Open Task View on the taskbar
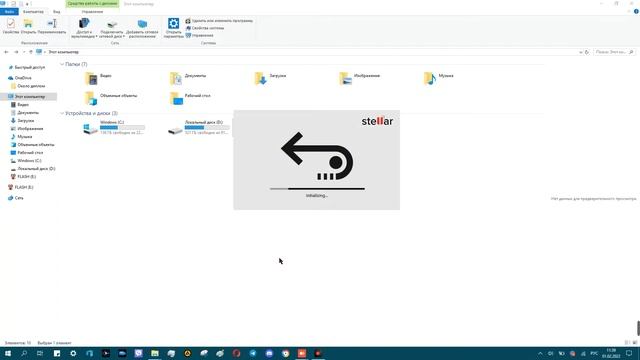 pos(40,353)
